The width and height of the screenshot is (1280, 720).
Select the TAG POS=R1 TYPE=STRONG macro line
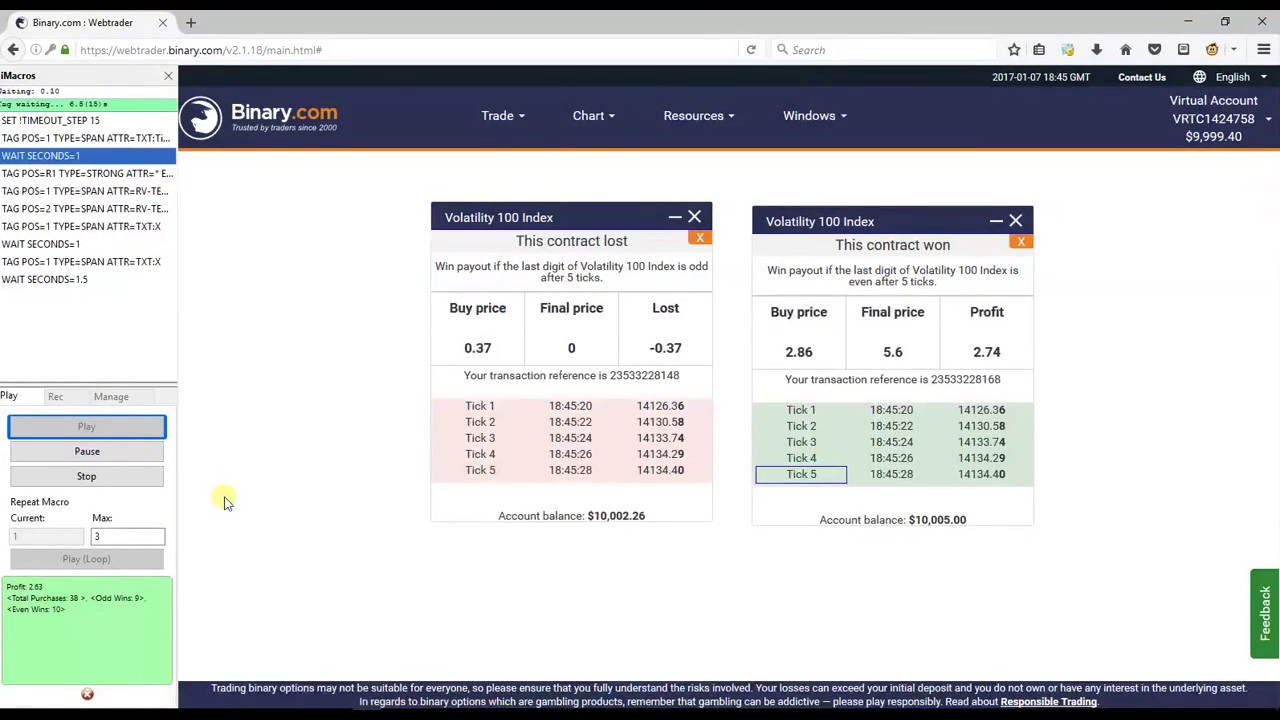[88, 173]
